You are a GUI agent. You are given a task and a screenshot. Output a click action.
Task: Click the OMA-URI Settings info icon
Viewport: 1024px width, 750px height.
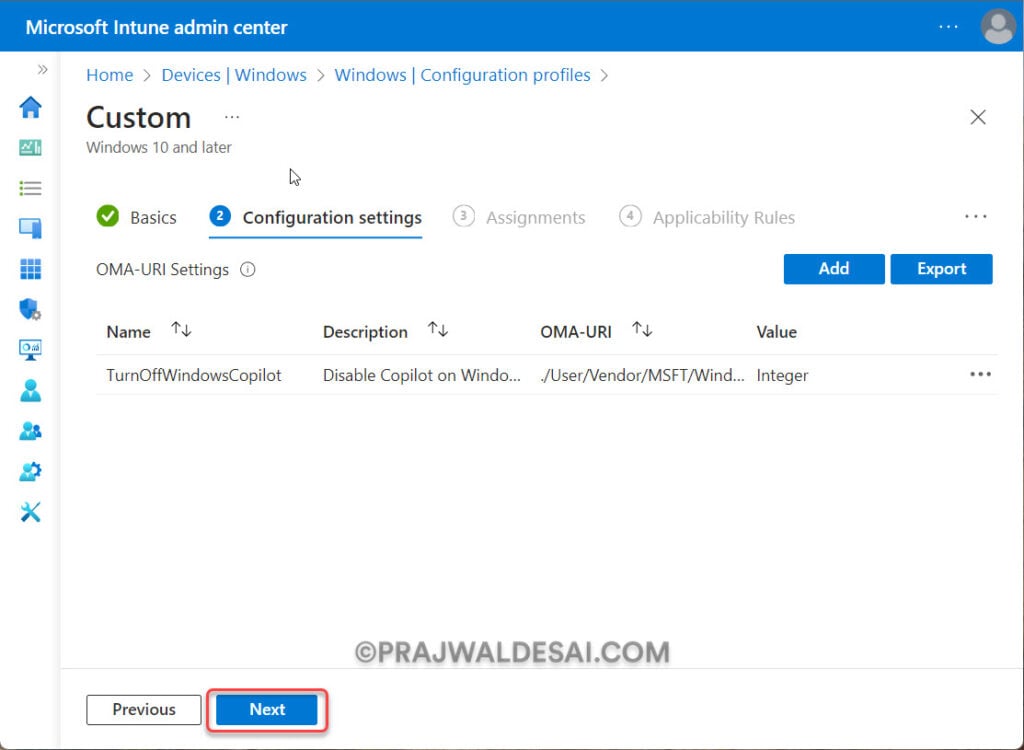(248, 269)
